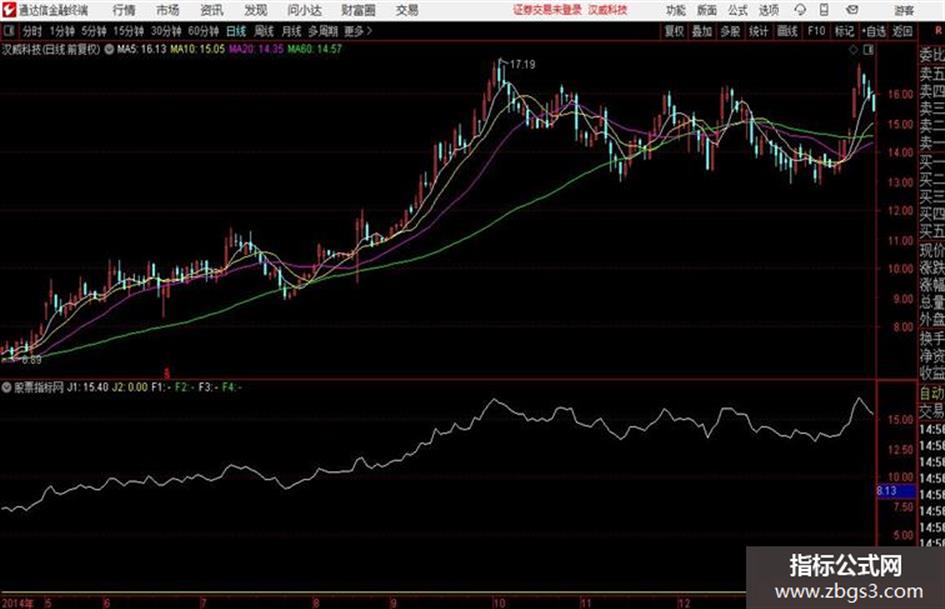Click the J2: 0.00 indicator reading

click(x=130, y=387)
